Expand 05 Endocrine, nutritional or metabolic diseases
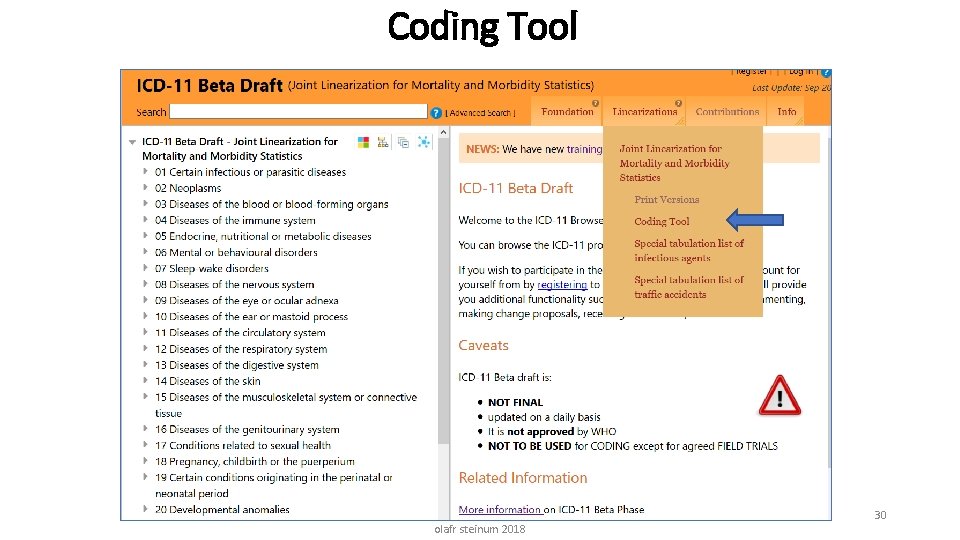 [x=145, y=235]
